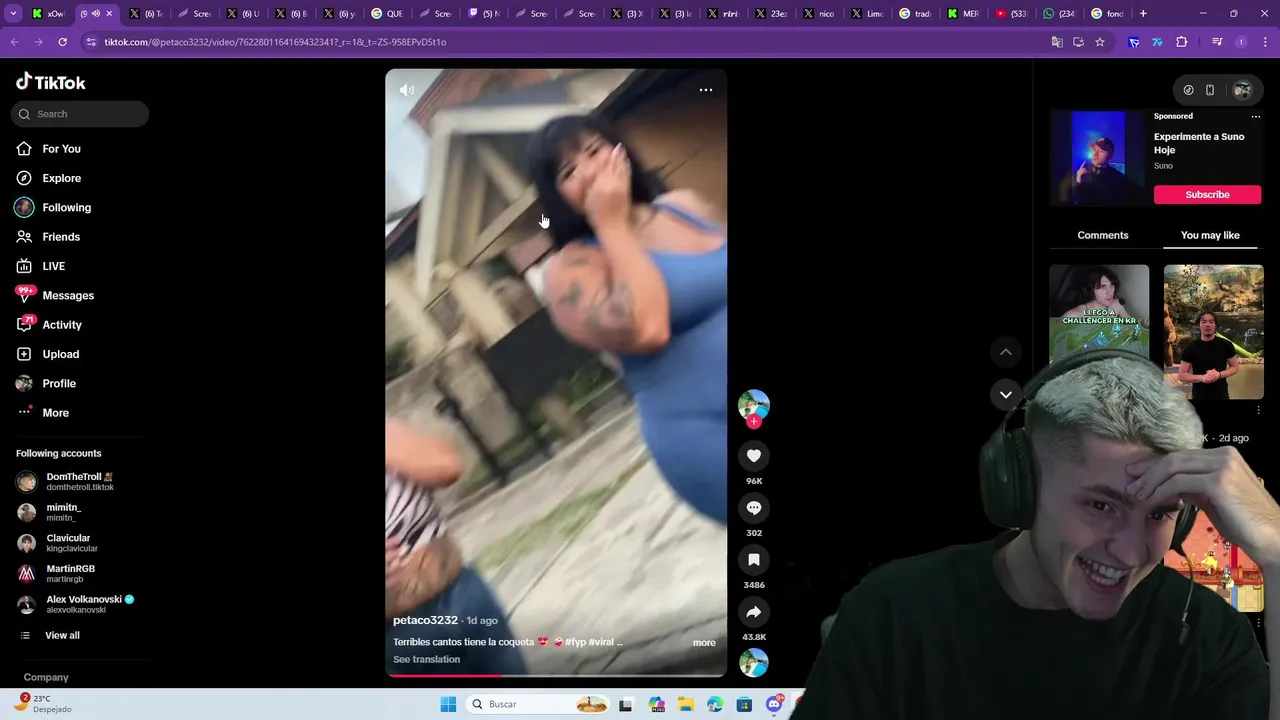The image size is (1280, 720).
Task: Bookmark page with the star icon
Action: (1100, 42)
